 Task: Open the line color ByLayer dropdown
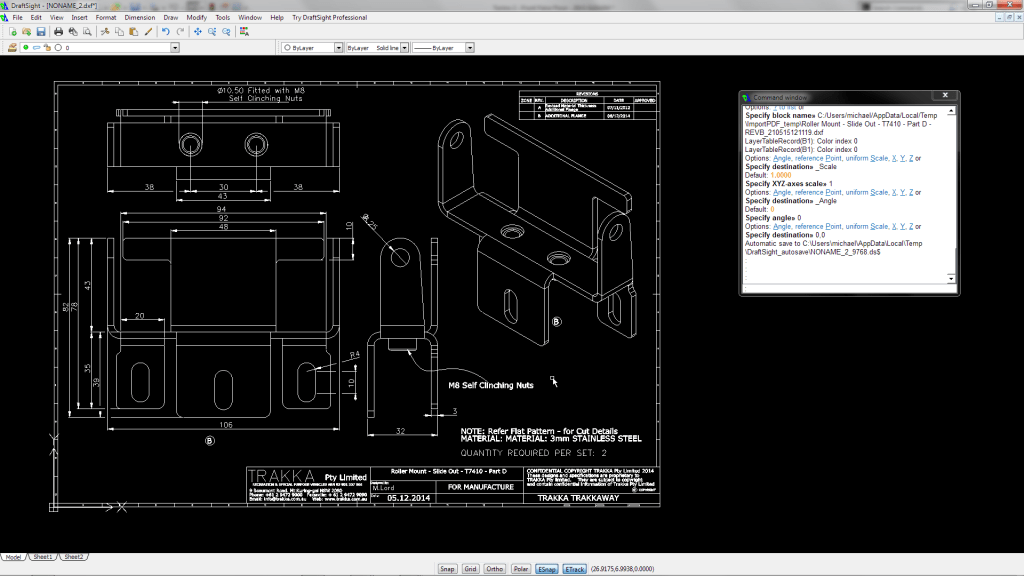336,47
